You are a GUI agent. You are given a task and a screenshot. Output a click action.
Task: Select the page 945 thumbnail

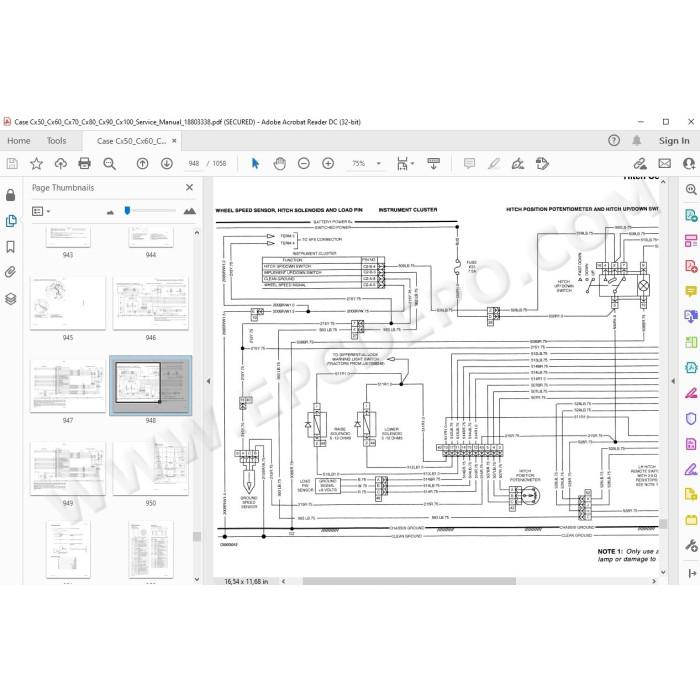click(x=68, y=304)
